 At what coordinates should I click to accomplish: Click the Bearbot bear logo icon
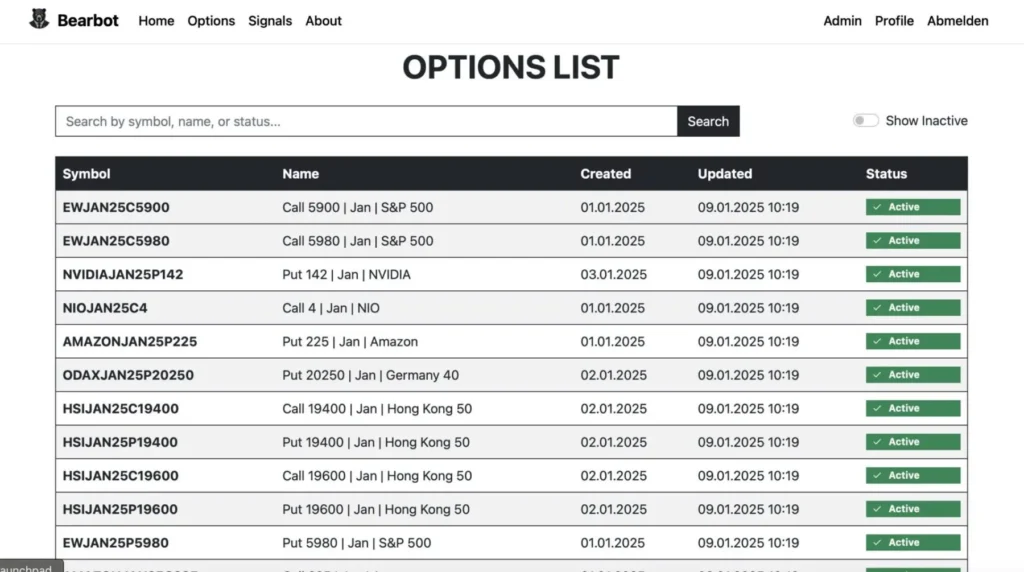click(39, 20)
